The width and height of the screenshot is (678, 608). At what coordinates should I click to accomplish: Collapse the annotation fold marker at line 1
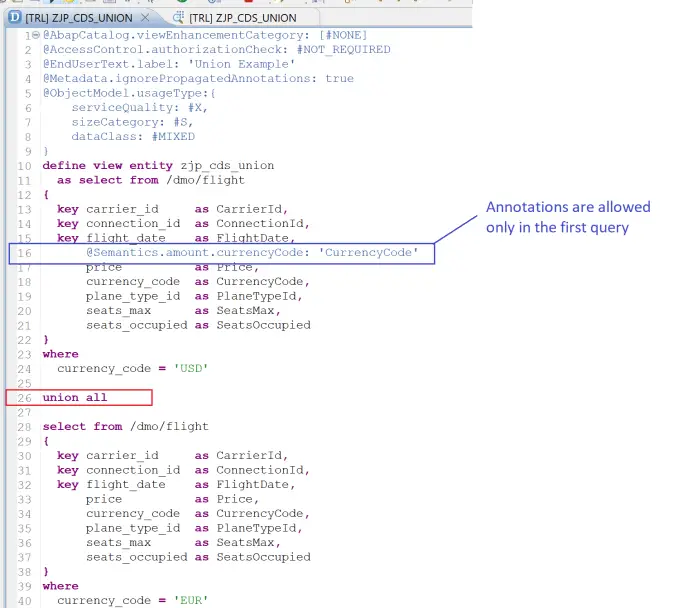point(36,35)
